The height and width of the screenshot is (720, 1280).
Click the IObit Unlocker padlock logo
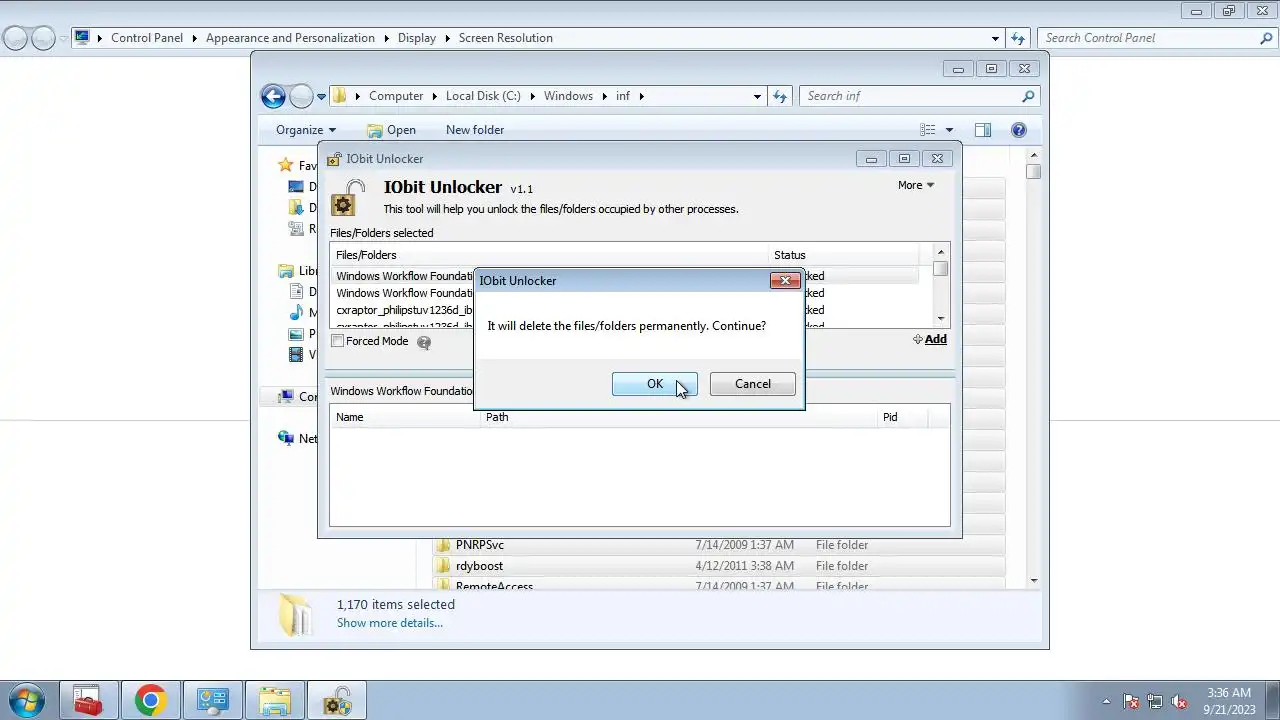coord(349,197)
